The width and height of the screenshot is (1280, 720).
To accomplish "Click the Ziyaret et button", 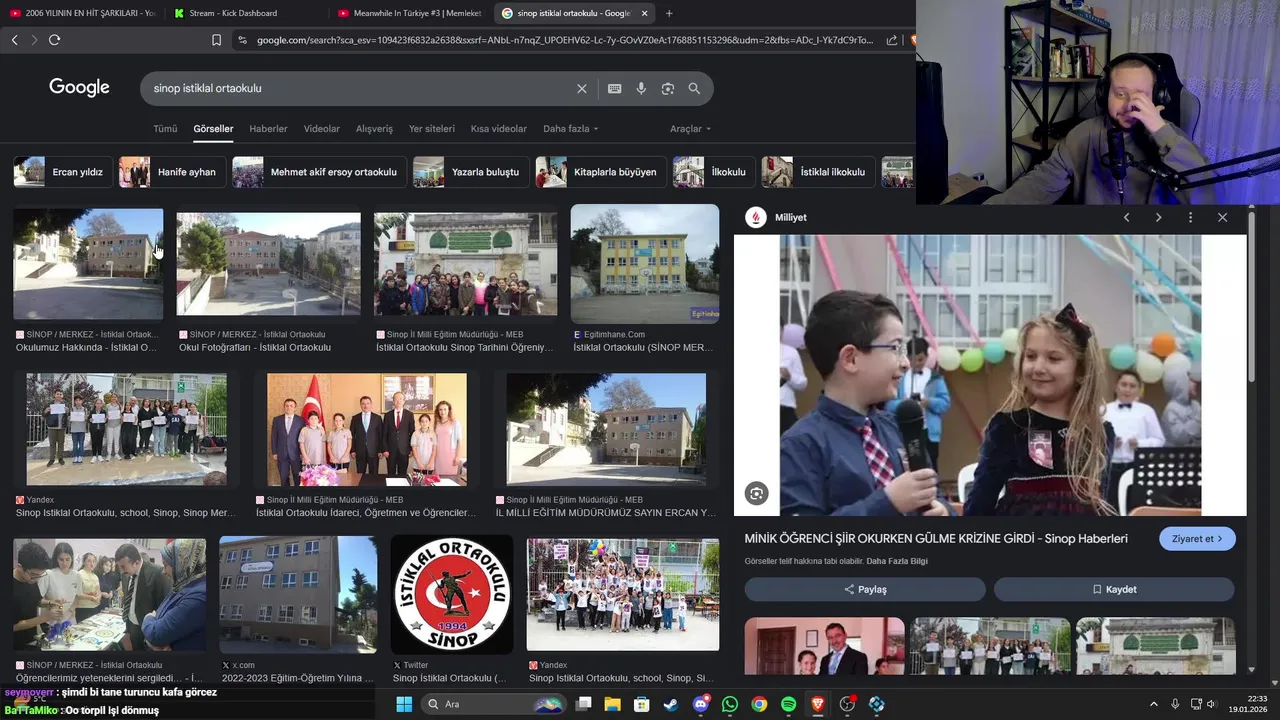I will (x=1197, y=539).
